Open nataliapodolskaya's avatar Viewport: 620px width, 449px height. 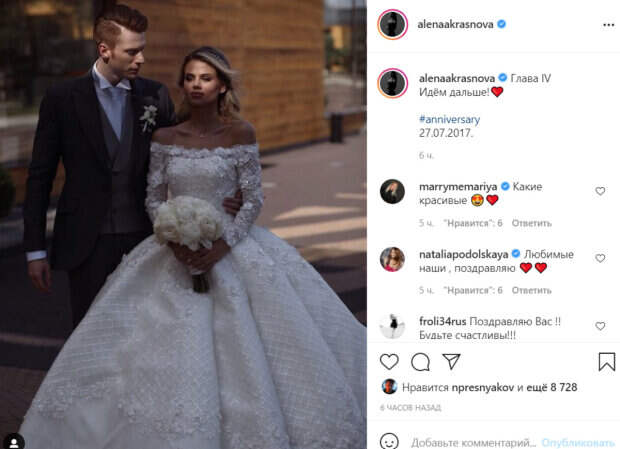[392, 259]
